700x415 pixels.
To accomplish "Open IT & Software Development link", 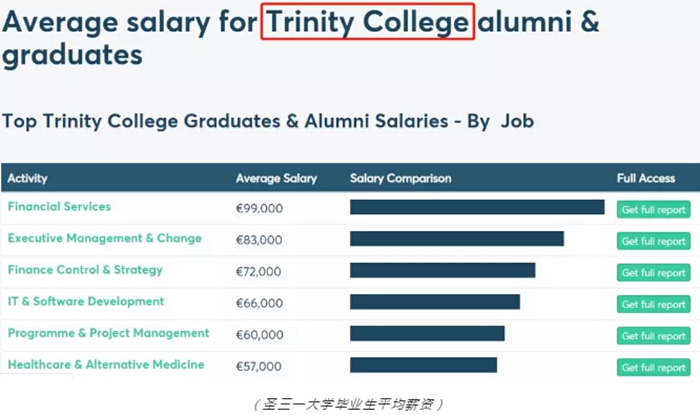I will [86, 302].
